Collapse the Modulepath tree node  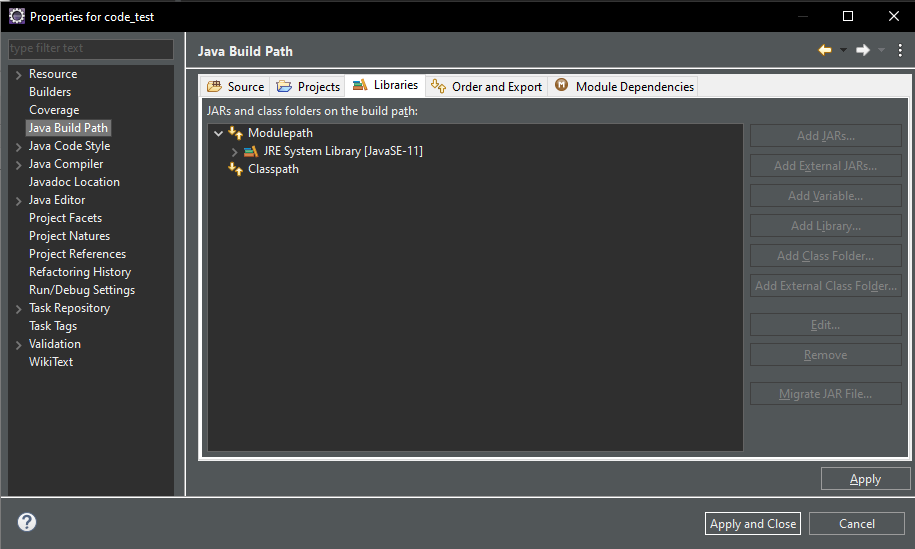pos(218,134)
